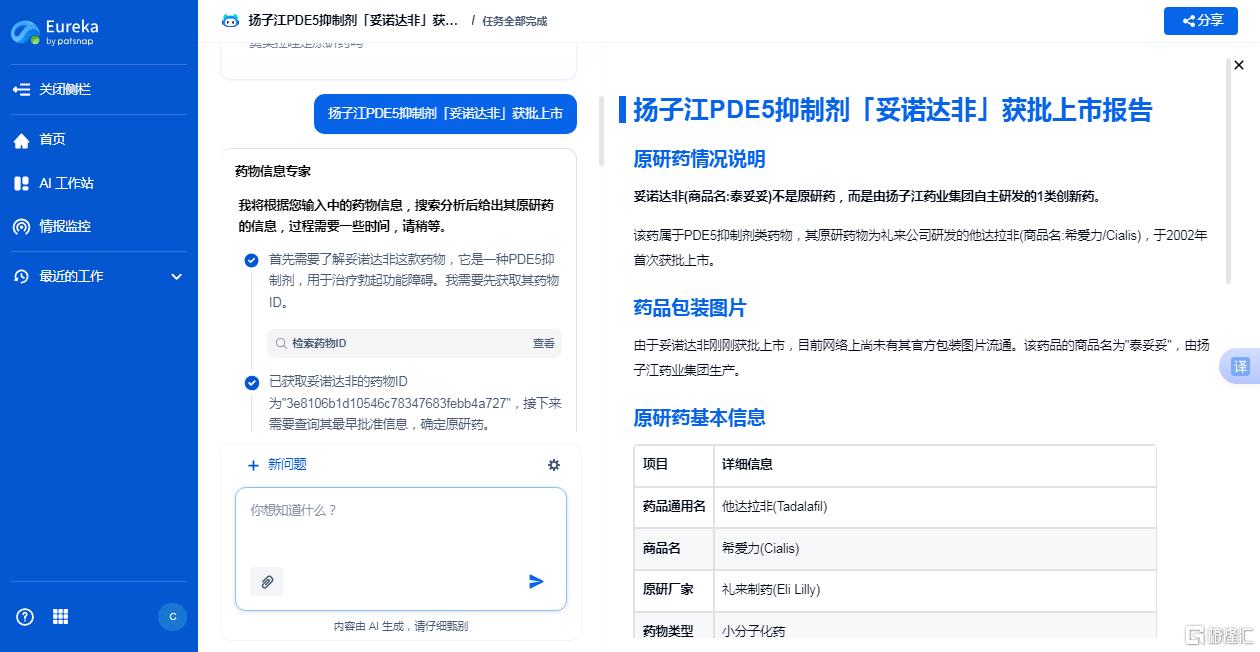Image resolution: width=1260 pixels, height=652 pixels.
Task: Click the chat robot icon in header
Action: pos(230,20)
